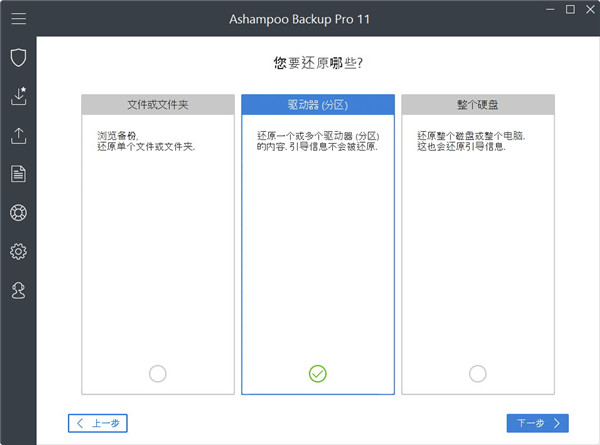This screenshot has height=445, width=600.
Task: Click the 驱动器 (分区) card header
Action: tap(317, 105)
